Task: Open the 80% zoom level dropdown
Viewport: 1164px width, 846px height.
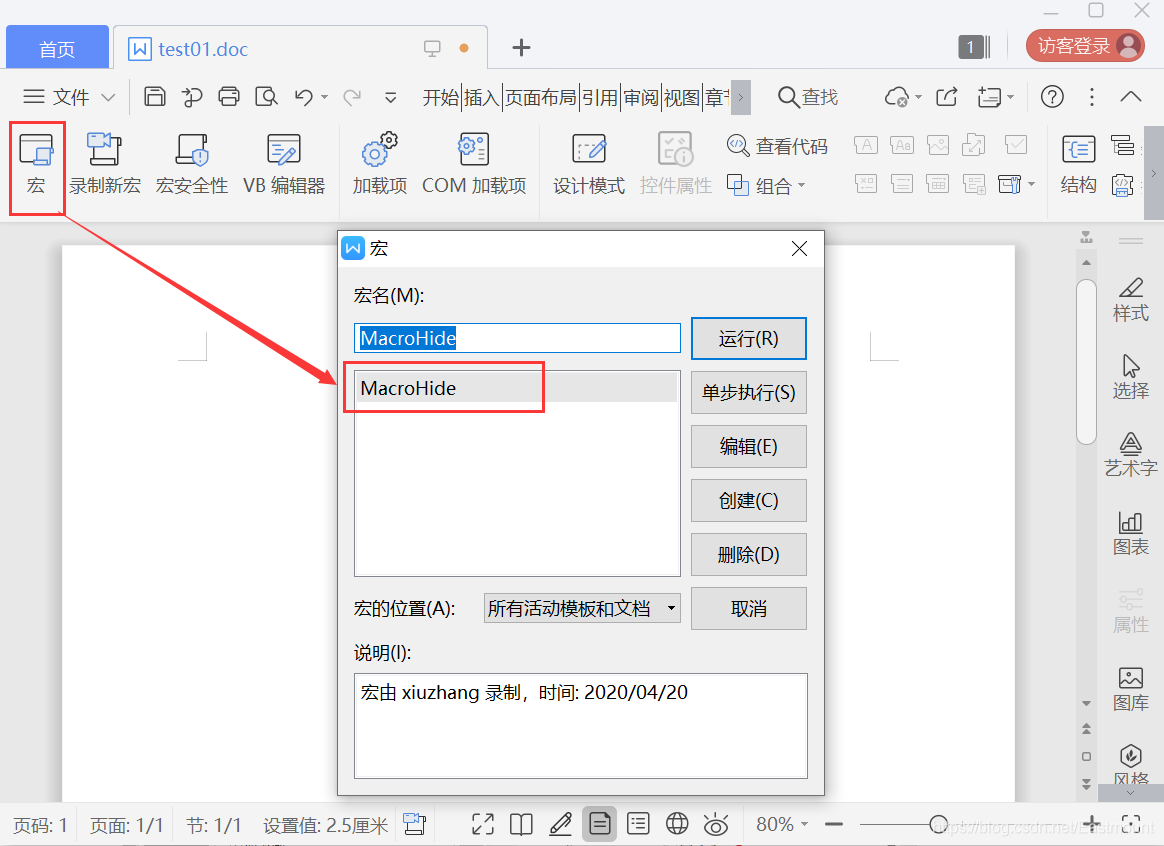Action: coord(782,824)
